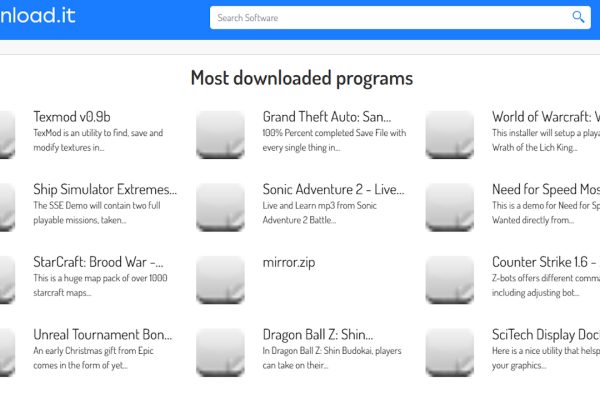The height and width of the screenshot is (400, 600).
Task: Click the Dragon Ball Z: Shin... program icon
Action: pos(220,353)
